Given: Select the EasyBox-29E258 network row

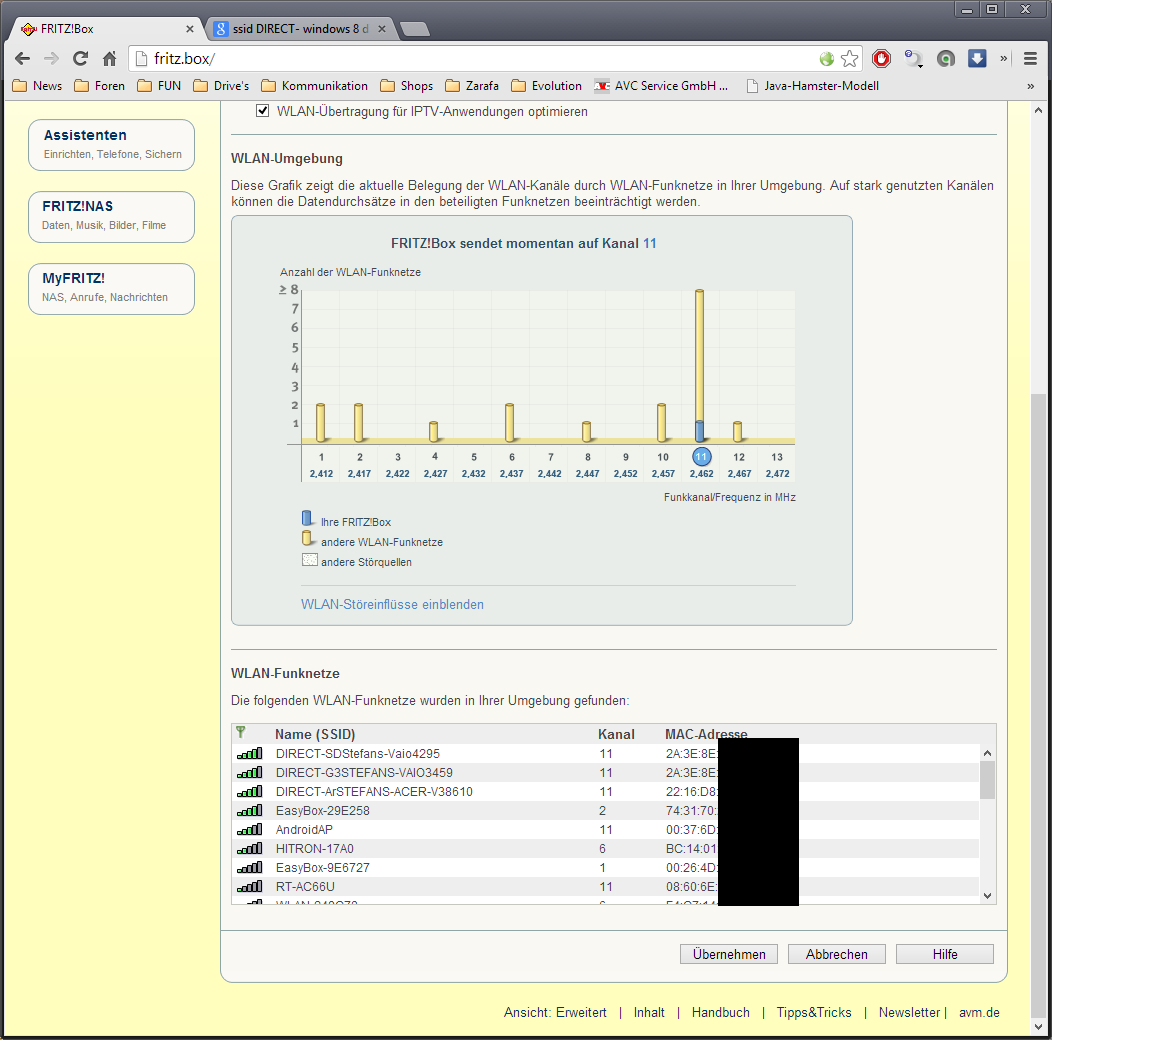Looking at the screenshot, I should click(606, 811).
